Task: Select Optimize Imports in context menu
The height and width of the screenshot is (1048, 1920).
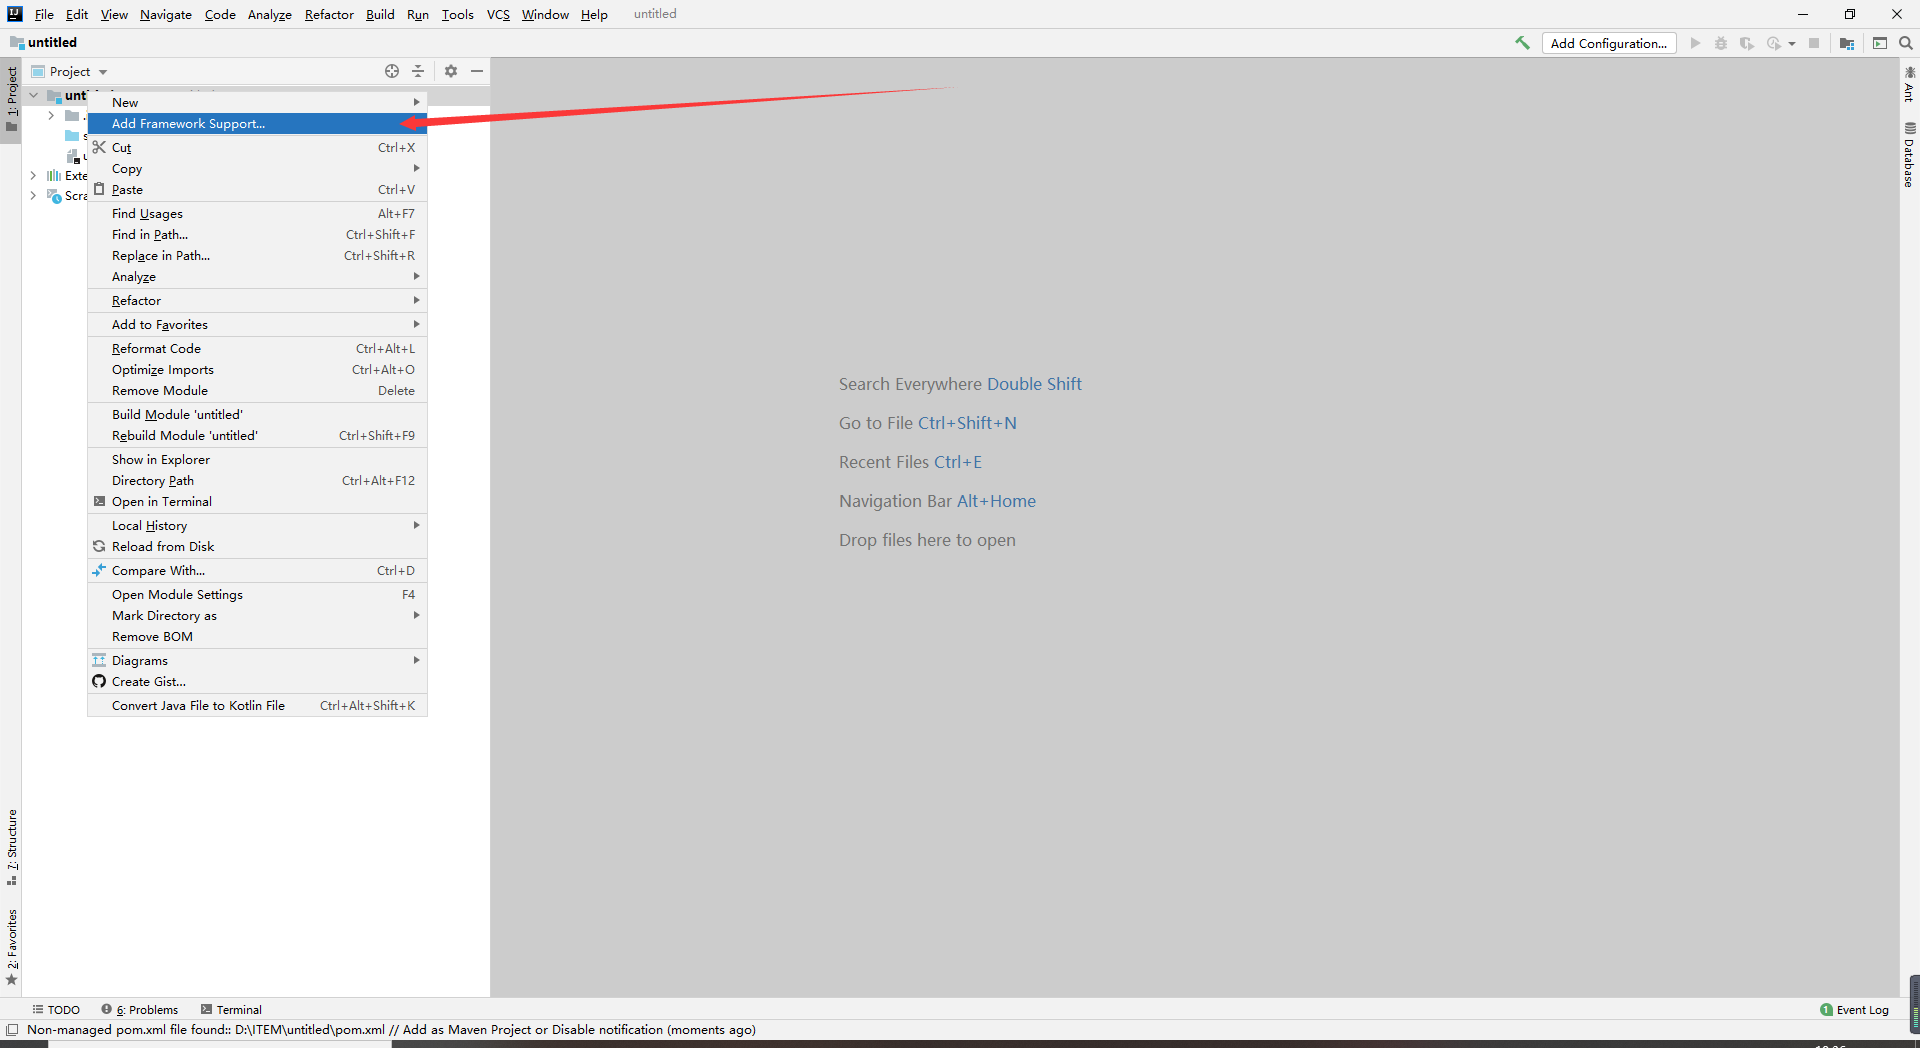Action: [257, 369]
